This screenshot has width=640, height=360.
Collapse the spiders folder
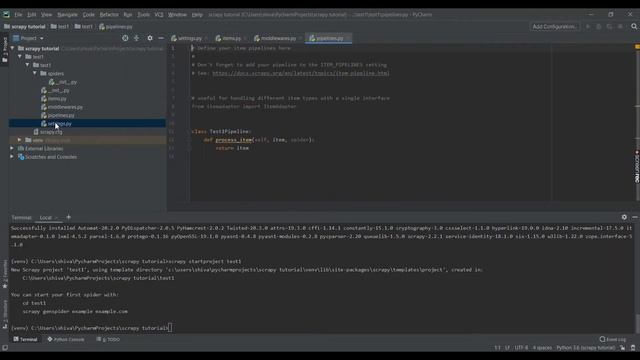(35, 73)
